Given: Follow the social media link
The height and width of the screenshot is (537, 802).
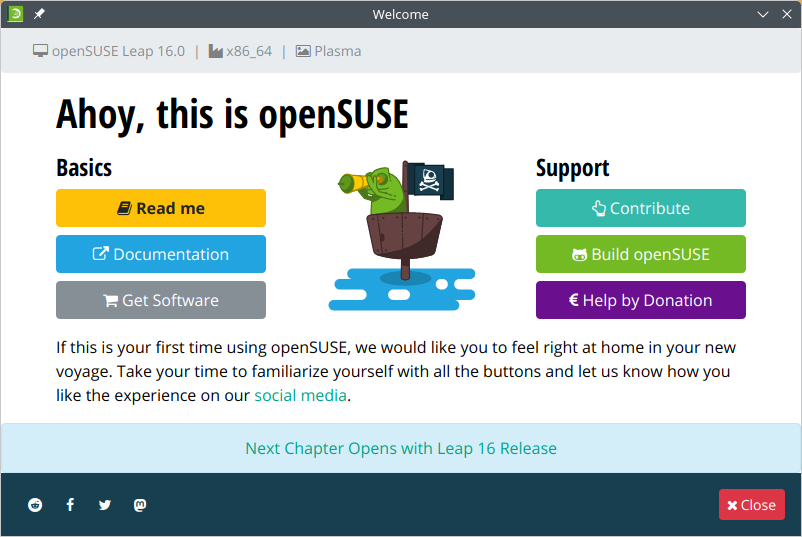Looking at the screenshot, I should point(300,395).
